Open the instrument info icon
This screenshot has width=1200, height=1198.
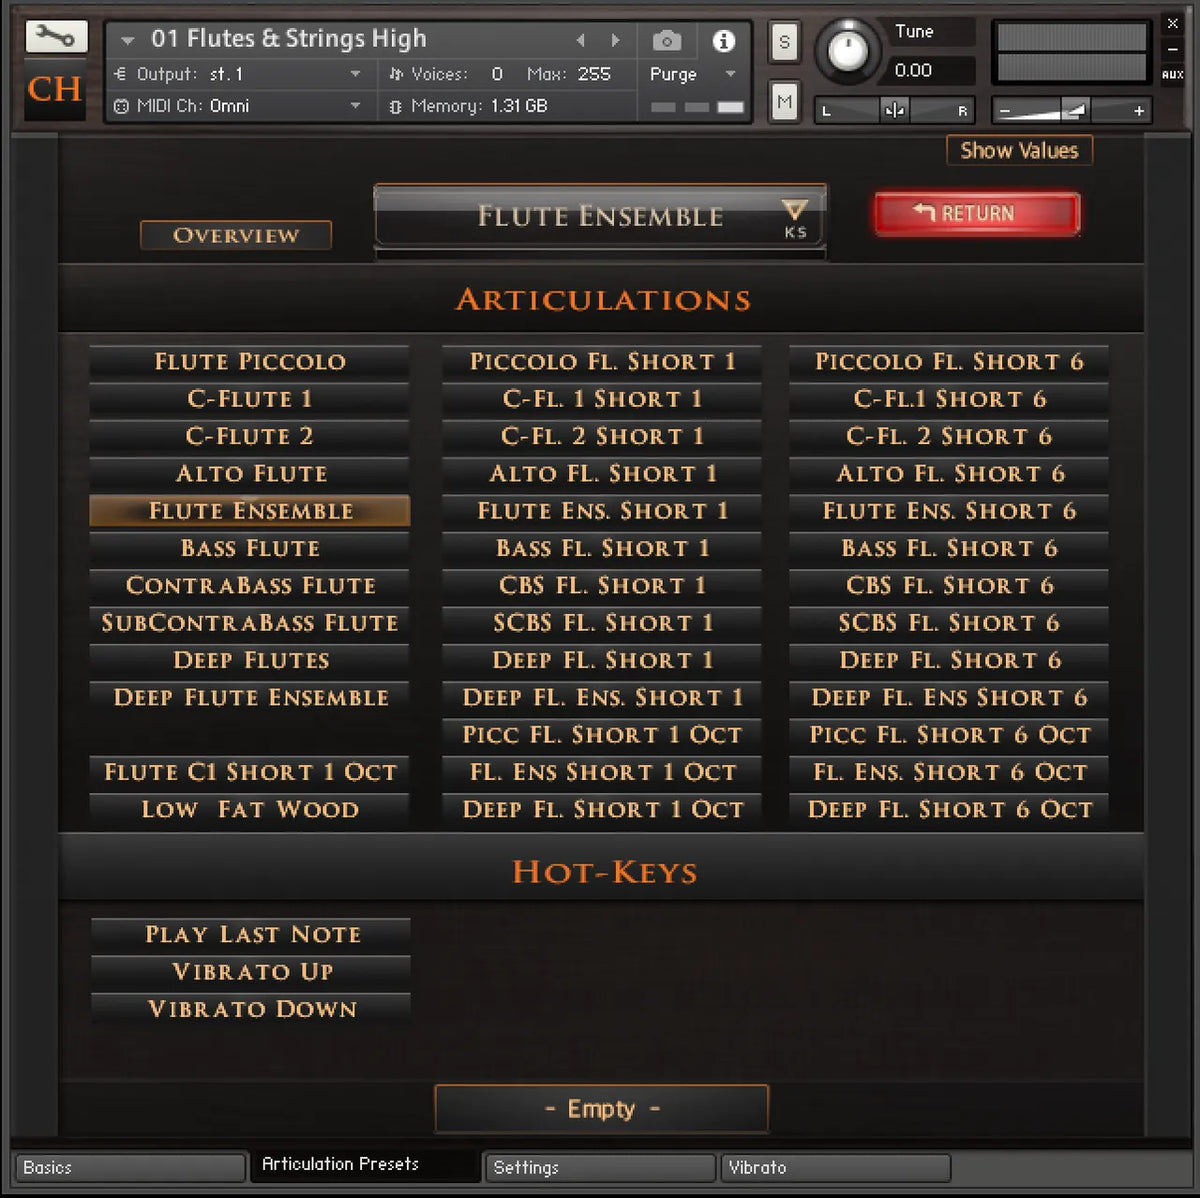pos(723,41)
